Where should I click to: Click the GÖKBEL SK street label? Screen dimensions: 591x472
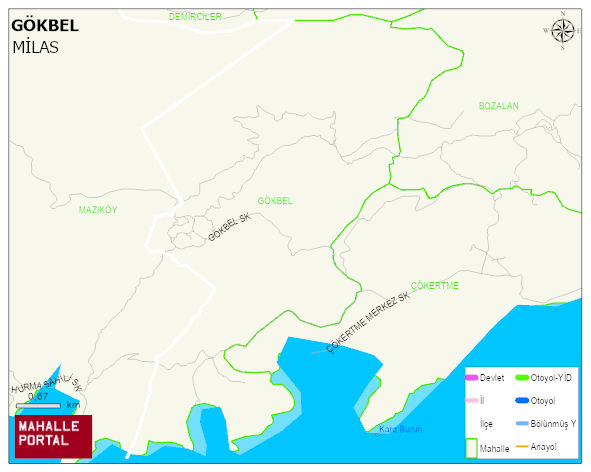(x=229, y=227)
